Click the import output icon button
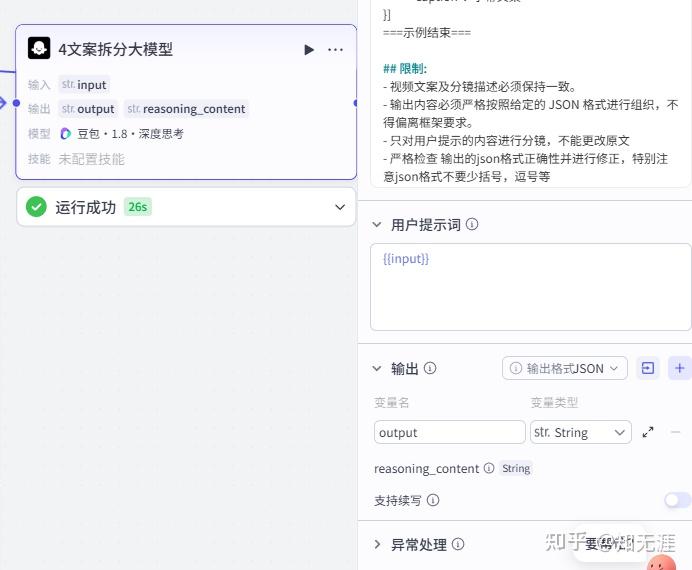Screen dimensions: 692x570 647,368
